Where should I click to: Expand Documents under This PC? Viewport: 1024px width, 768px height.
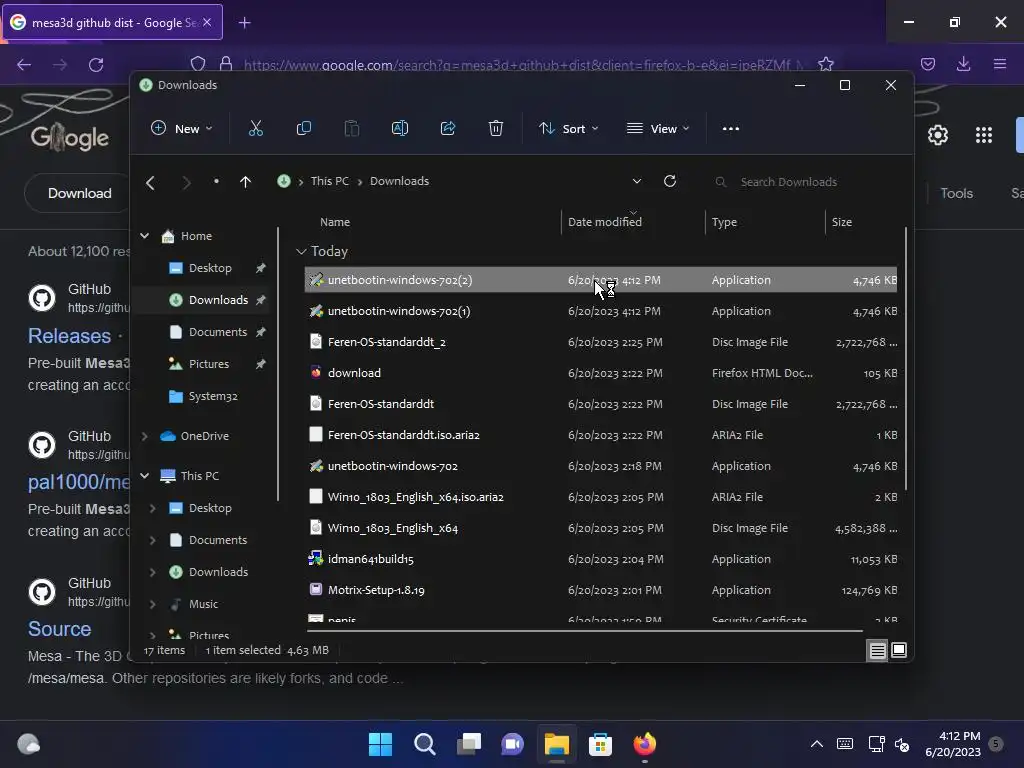tap(152, 540)
